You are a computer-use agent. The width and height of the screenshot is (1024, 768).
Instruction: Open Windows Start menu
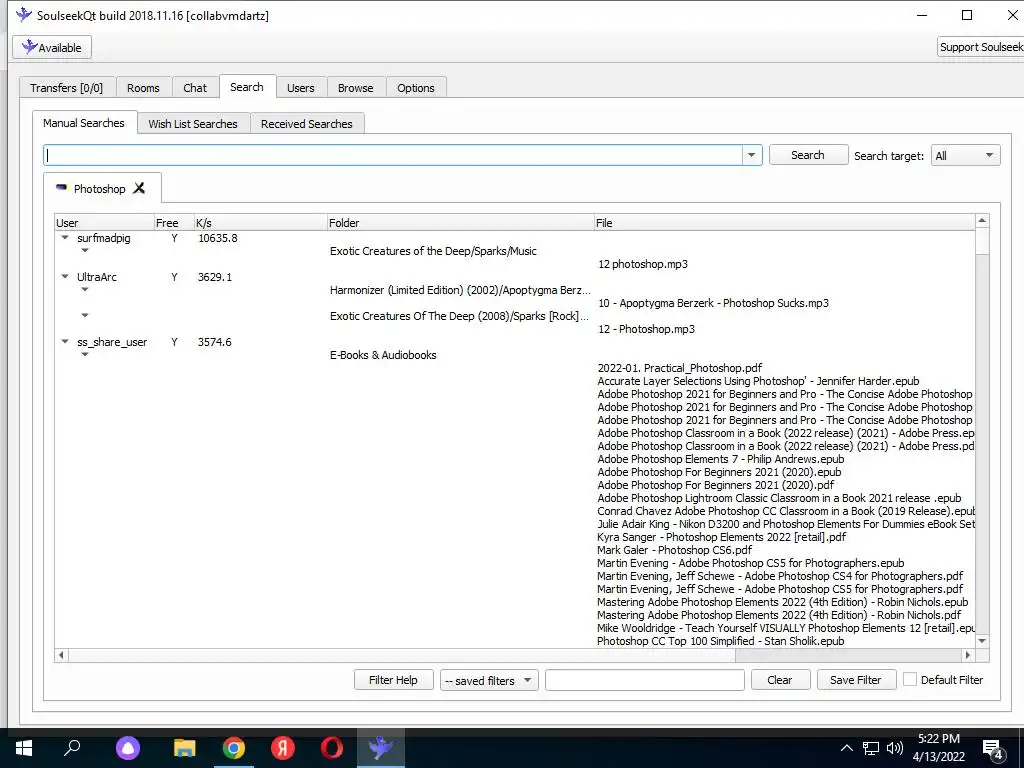[24, 748]
